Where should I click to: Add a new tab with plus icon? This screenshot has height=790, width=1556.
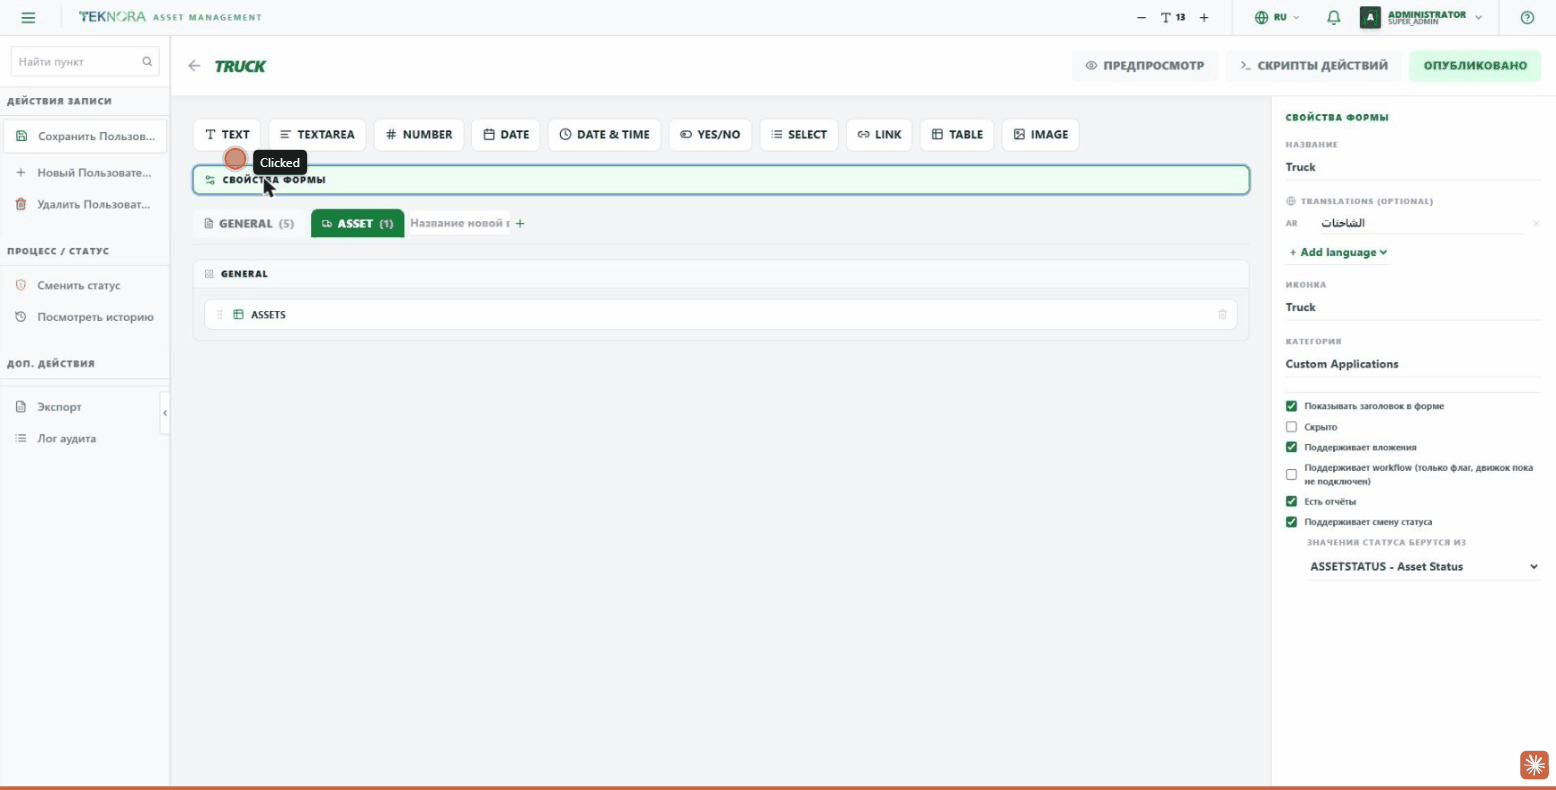(x=520, y=224)
